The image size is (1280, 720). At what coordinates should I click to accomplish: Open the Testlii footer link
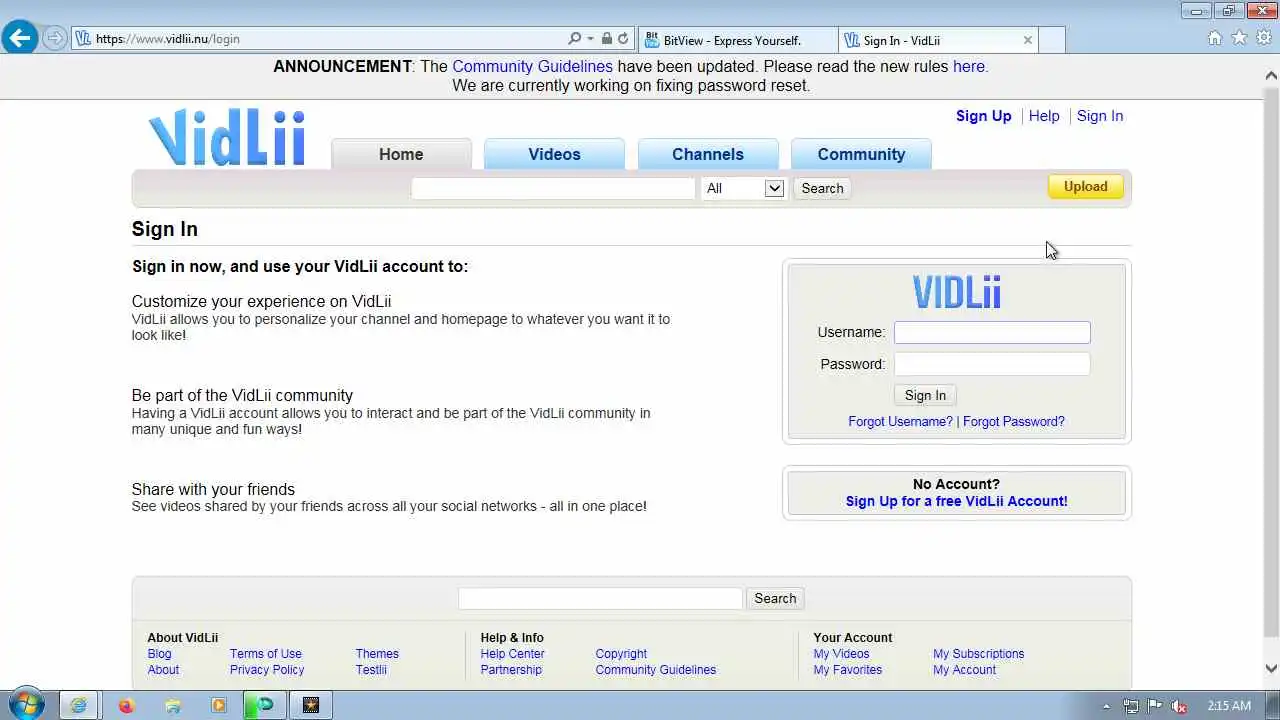(x=371, y=670)
